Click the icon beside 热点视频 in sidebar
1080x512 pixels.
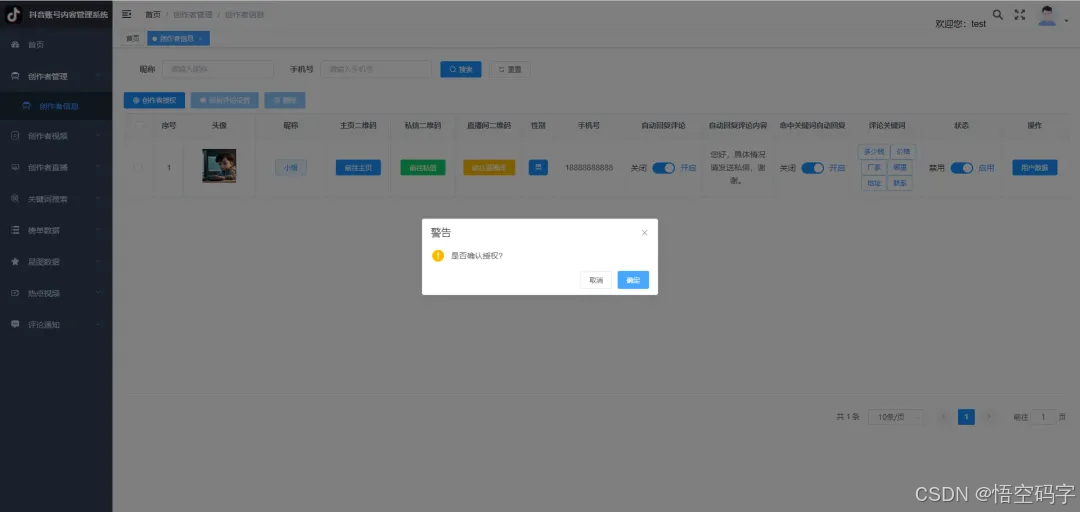tap(15, 293)
